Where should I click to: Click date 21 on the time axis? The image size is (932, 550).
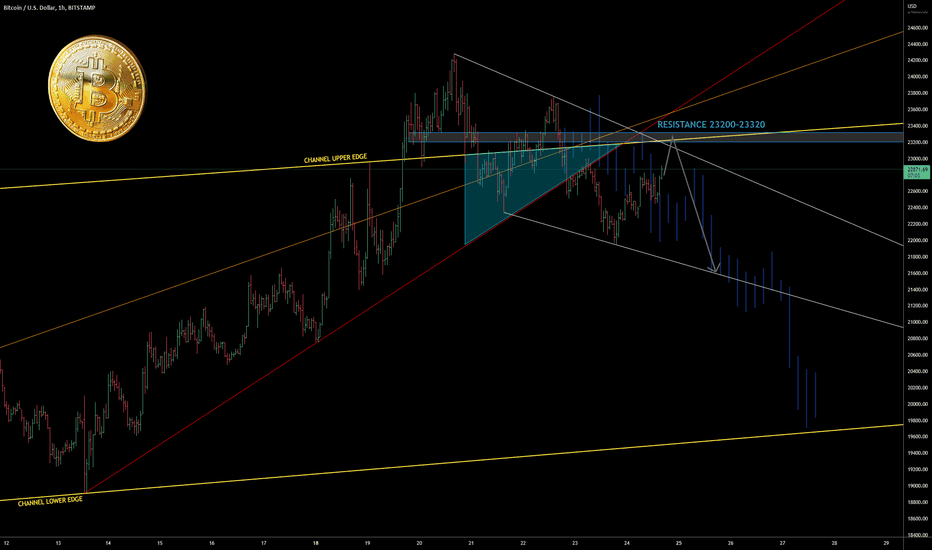point(471,543)
